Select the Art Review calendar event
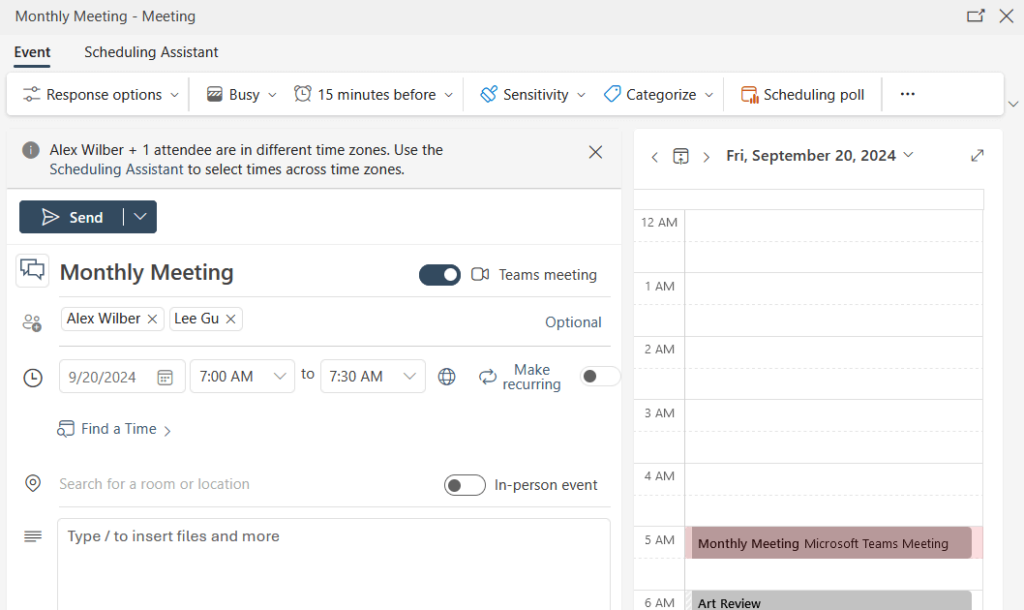This screenshot has width=1024, height=610. pyautogui.click(x=831, y=601)
